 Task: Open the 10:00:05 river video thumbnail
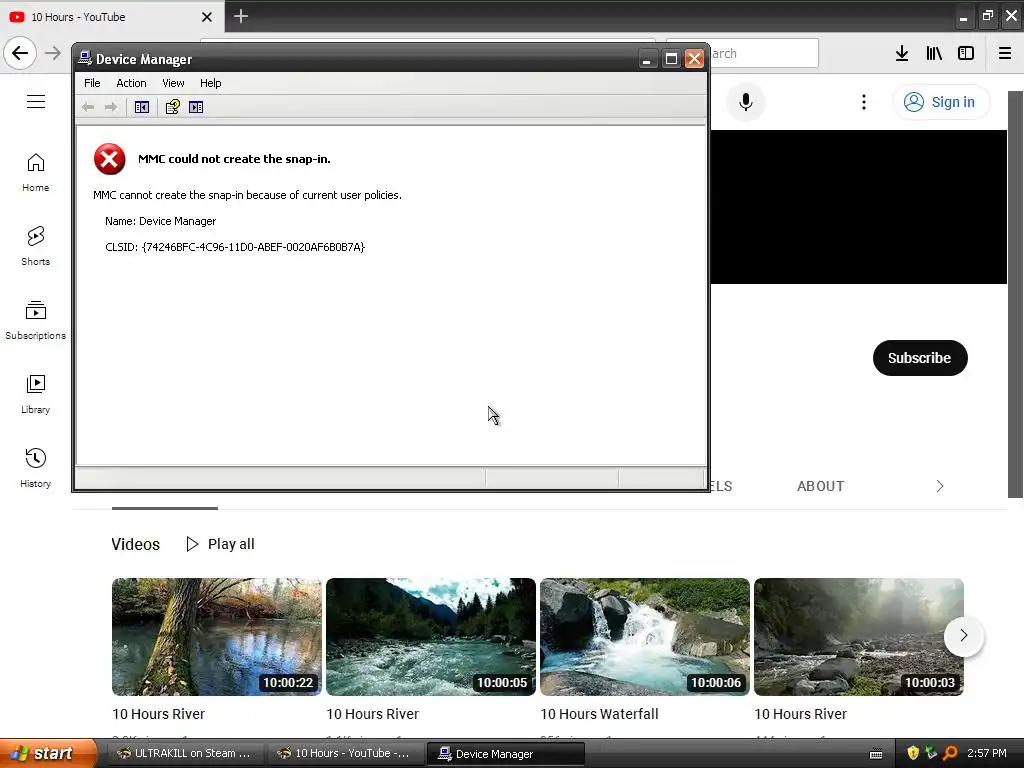tap(431, 637)
